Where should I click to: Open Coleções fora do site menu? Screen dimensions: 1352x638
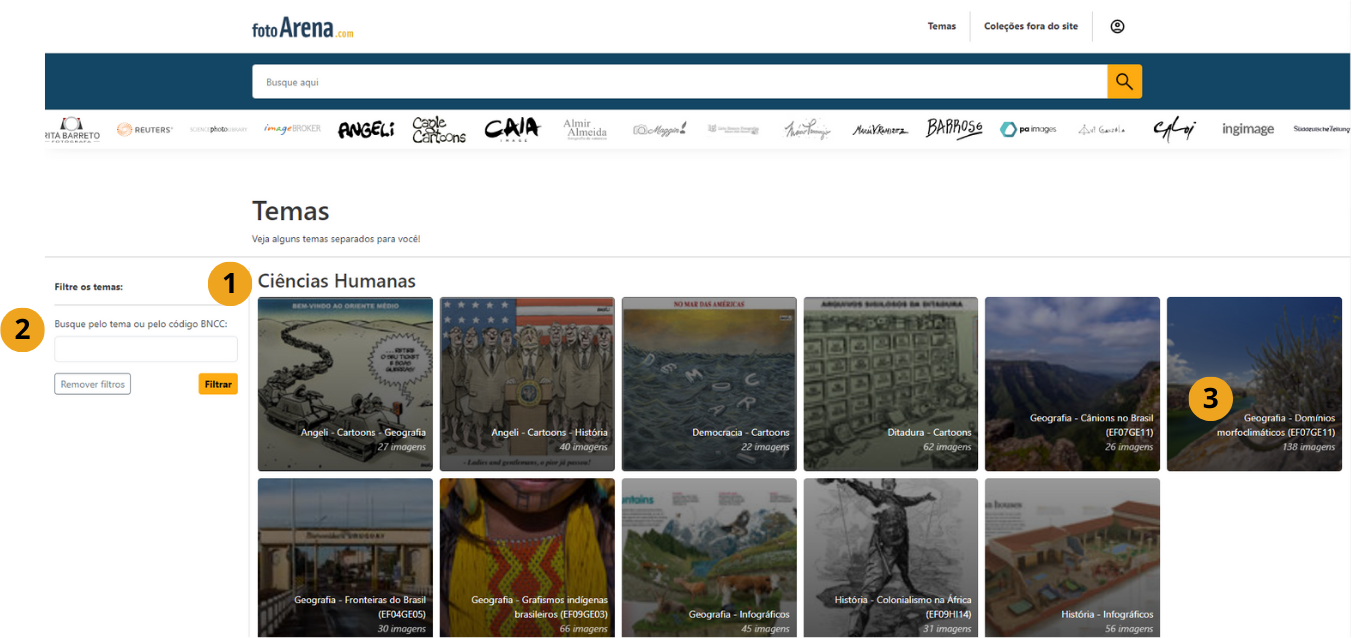click(1031, 26)
